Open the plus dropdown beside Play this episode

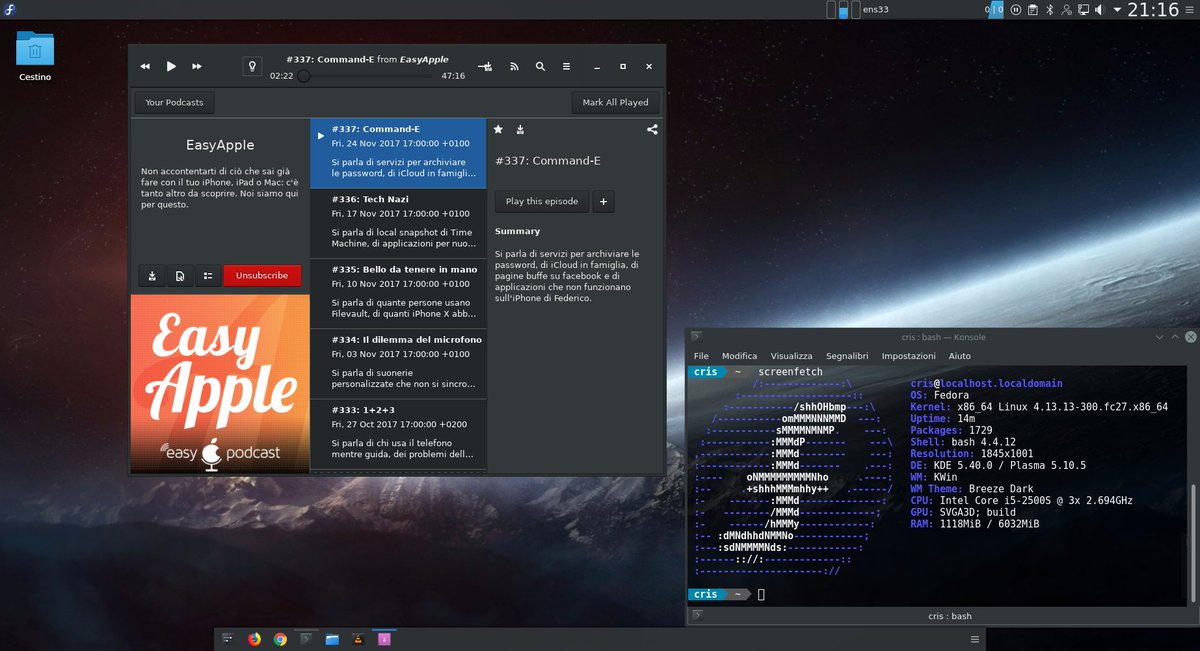pyautogui.click(x=603, y=201)
